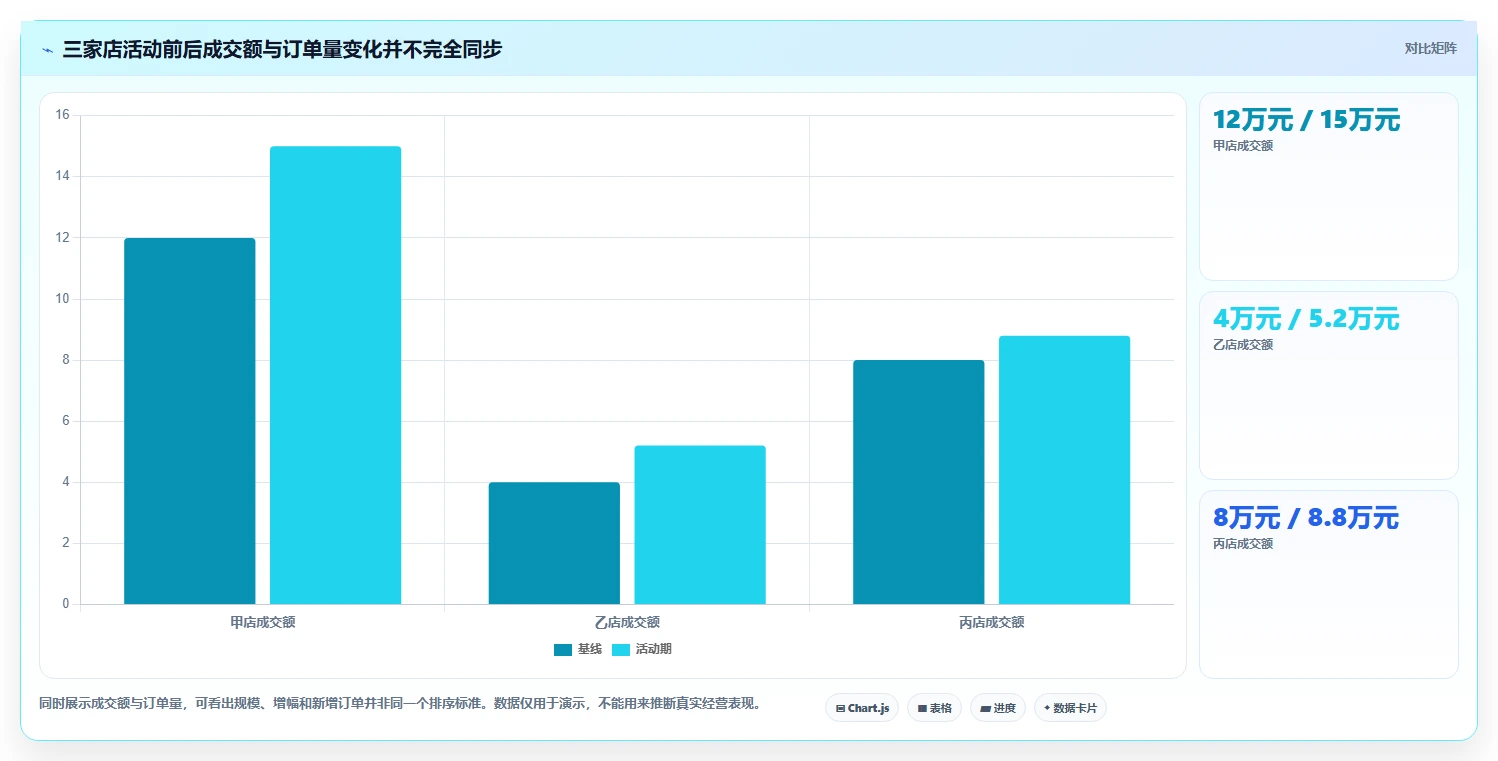Screen dimensions: 1498x761
Task: Open the 12万元 / 15万元 data card
Action: tap(1329, 186)
